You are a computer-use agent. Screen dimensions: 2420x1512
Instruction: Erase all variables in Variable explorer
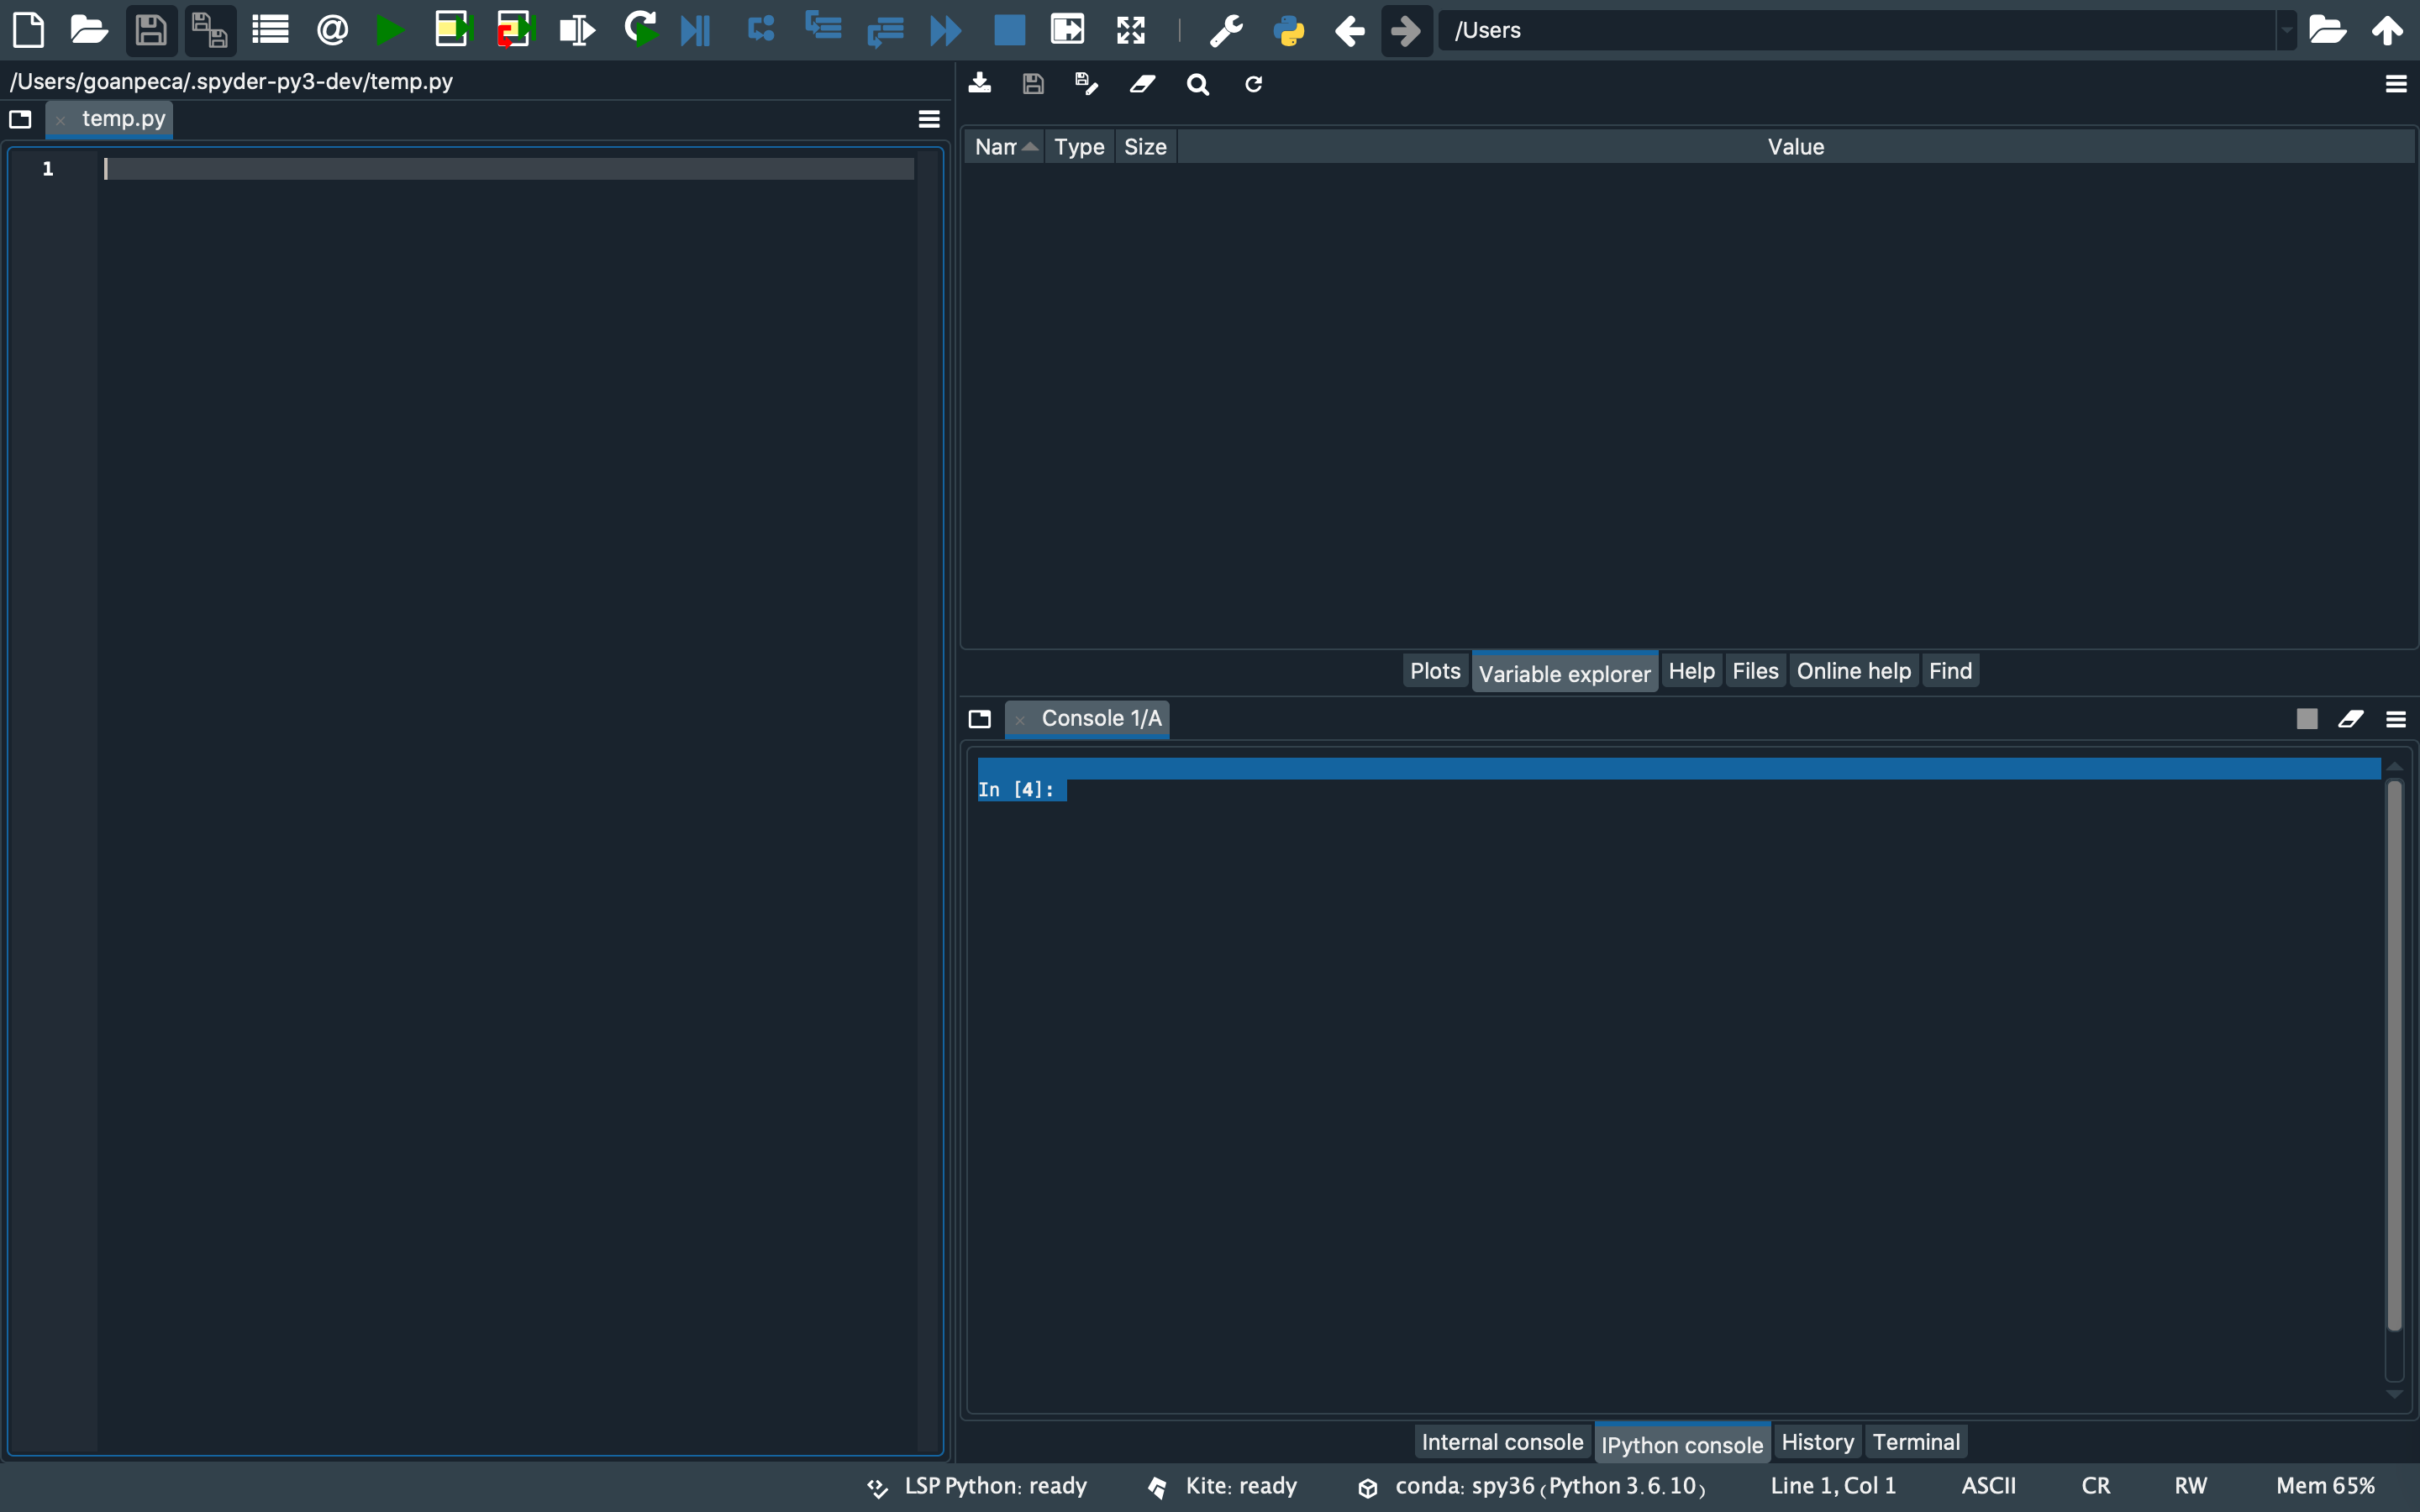tap(1141, 84)
